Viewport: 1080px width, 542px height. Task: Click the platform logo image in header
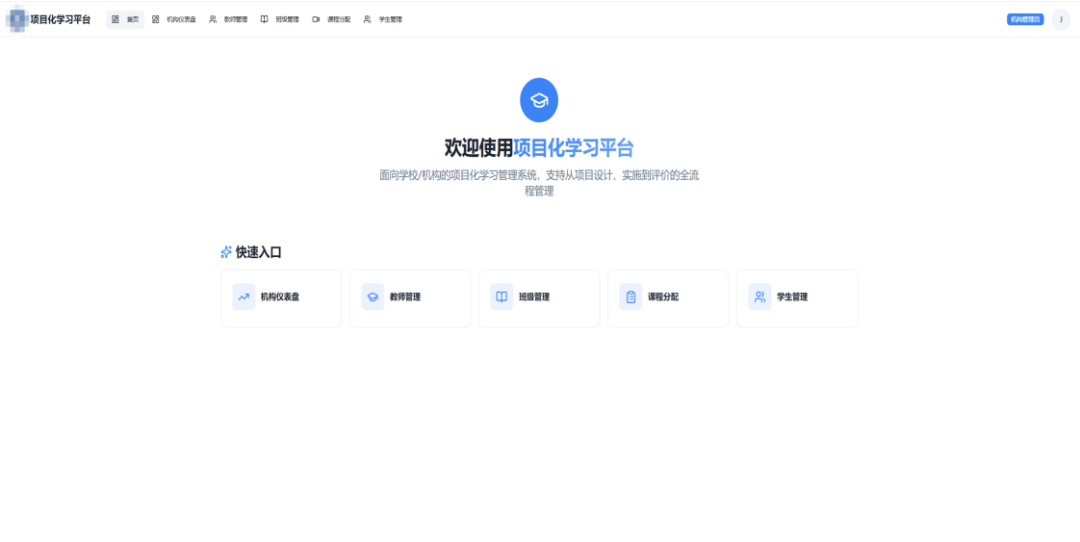point(17,19)
